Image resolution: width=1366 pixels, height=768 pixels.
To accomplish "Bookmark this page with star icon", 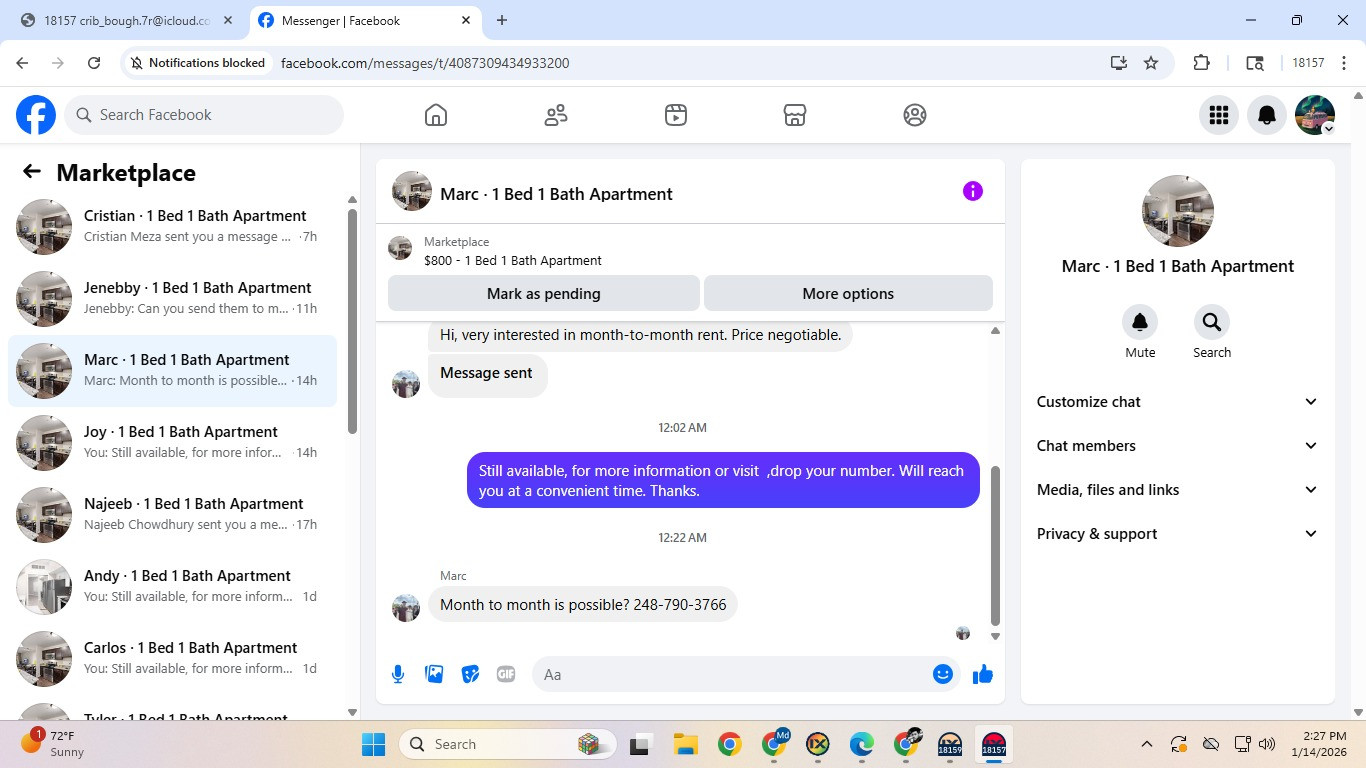I will [1151, 63].
